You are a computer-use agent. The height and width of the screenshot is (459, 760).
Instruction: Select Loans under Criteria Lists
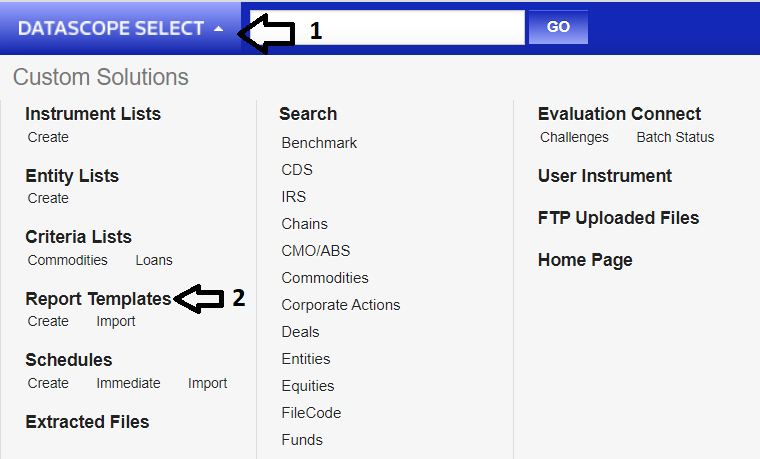(154, 260)
